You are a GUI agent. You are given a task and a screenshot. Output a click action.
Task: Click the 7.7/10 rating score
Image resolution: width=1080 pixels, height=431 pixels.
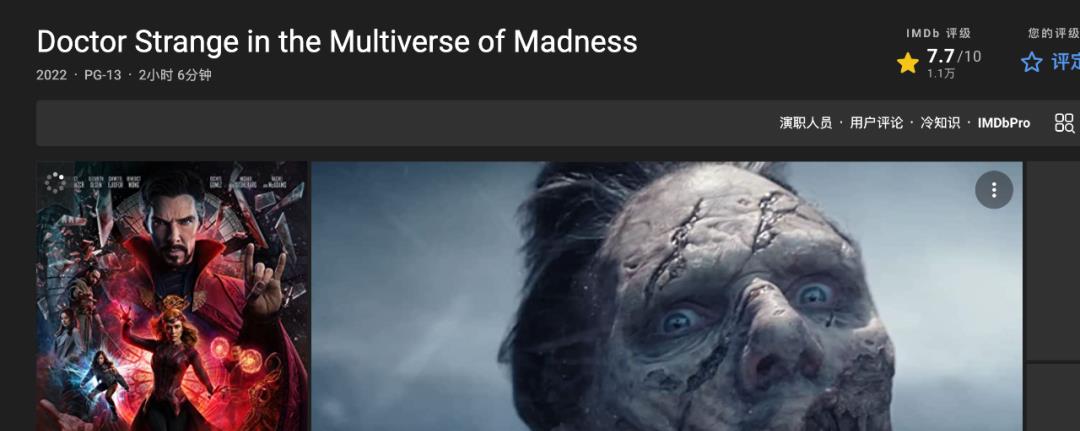[953, 56]
